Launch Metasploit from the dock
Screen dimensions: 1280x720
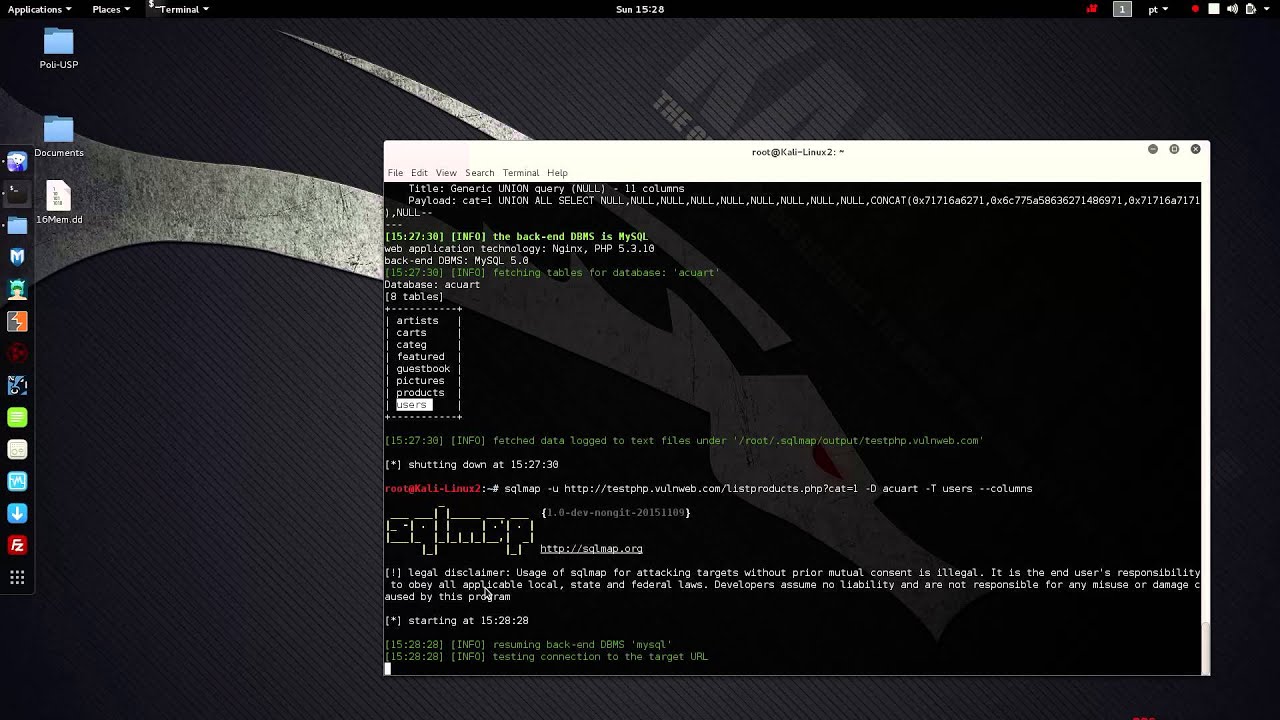17,257
